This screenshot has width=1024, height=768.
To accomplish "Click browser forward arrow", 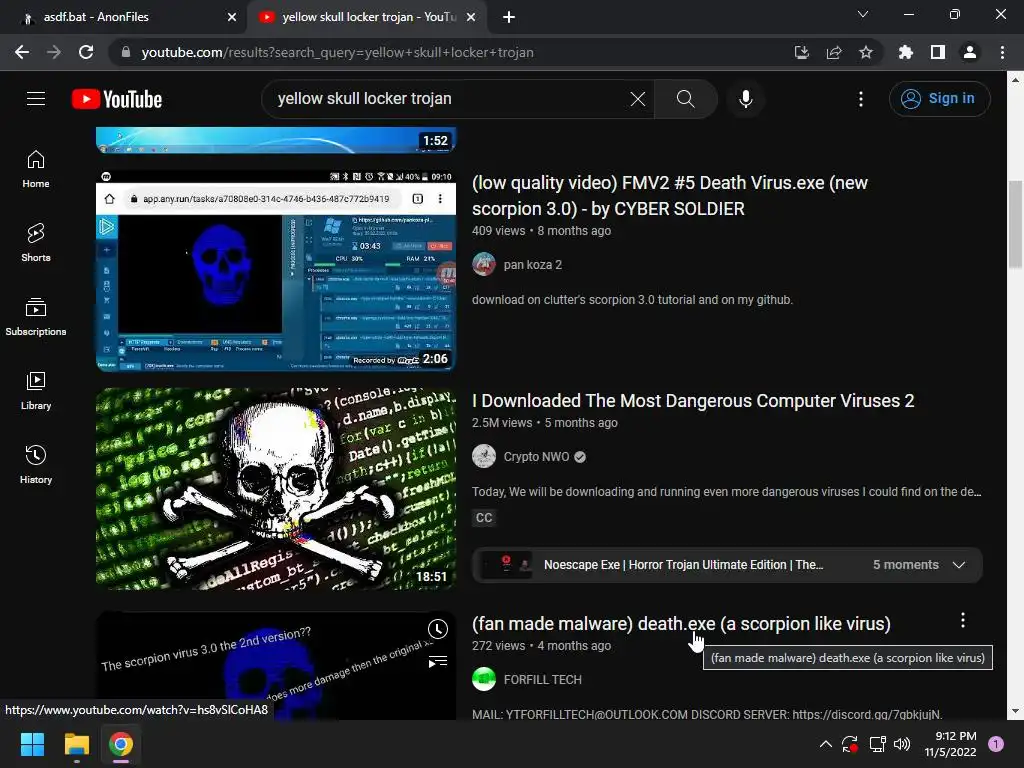I will [x=54, y=52].
